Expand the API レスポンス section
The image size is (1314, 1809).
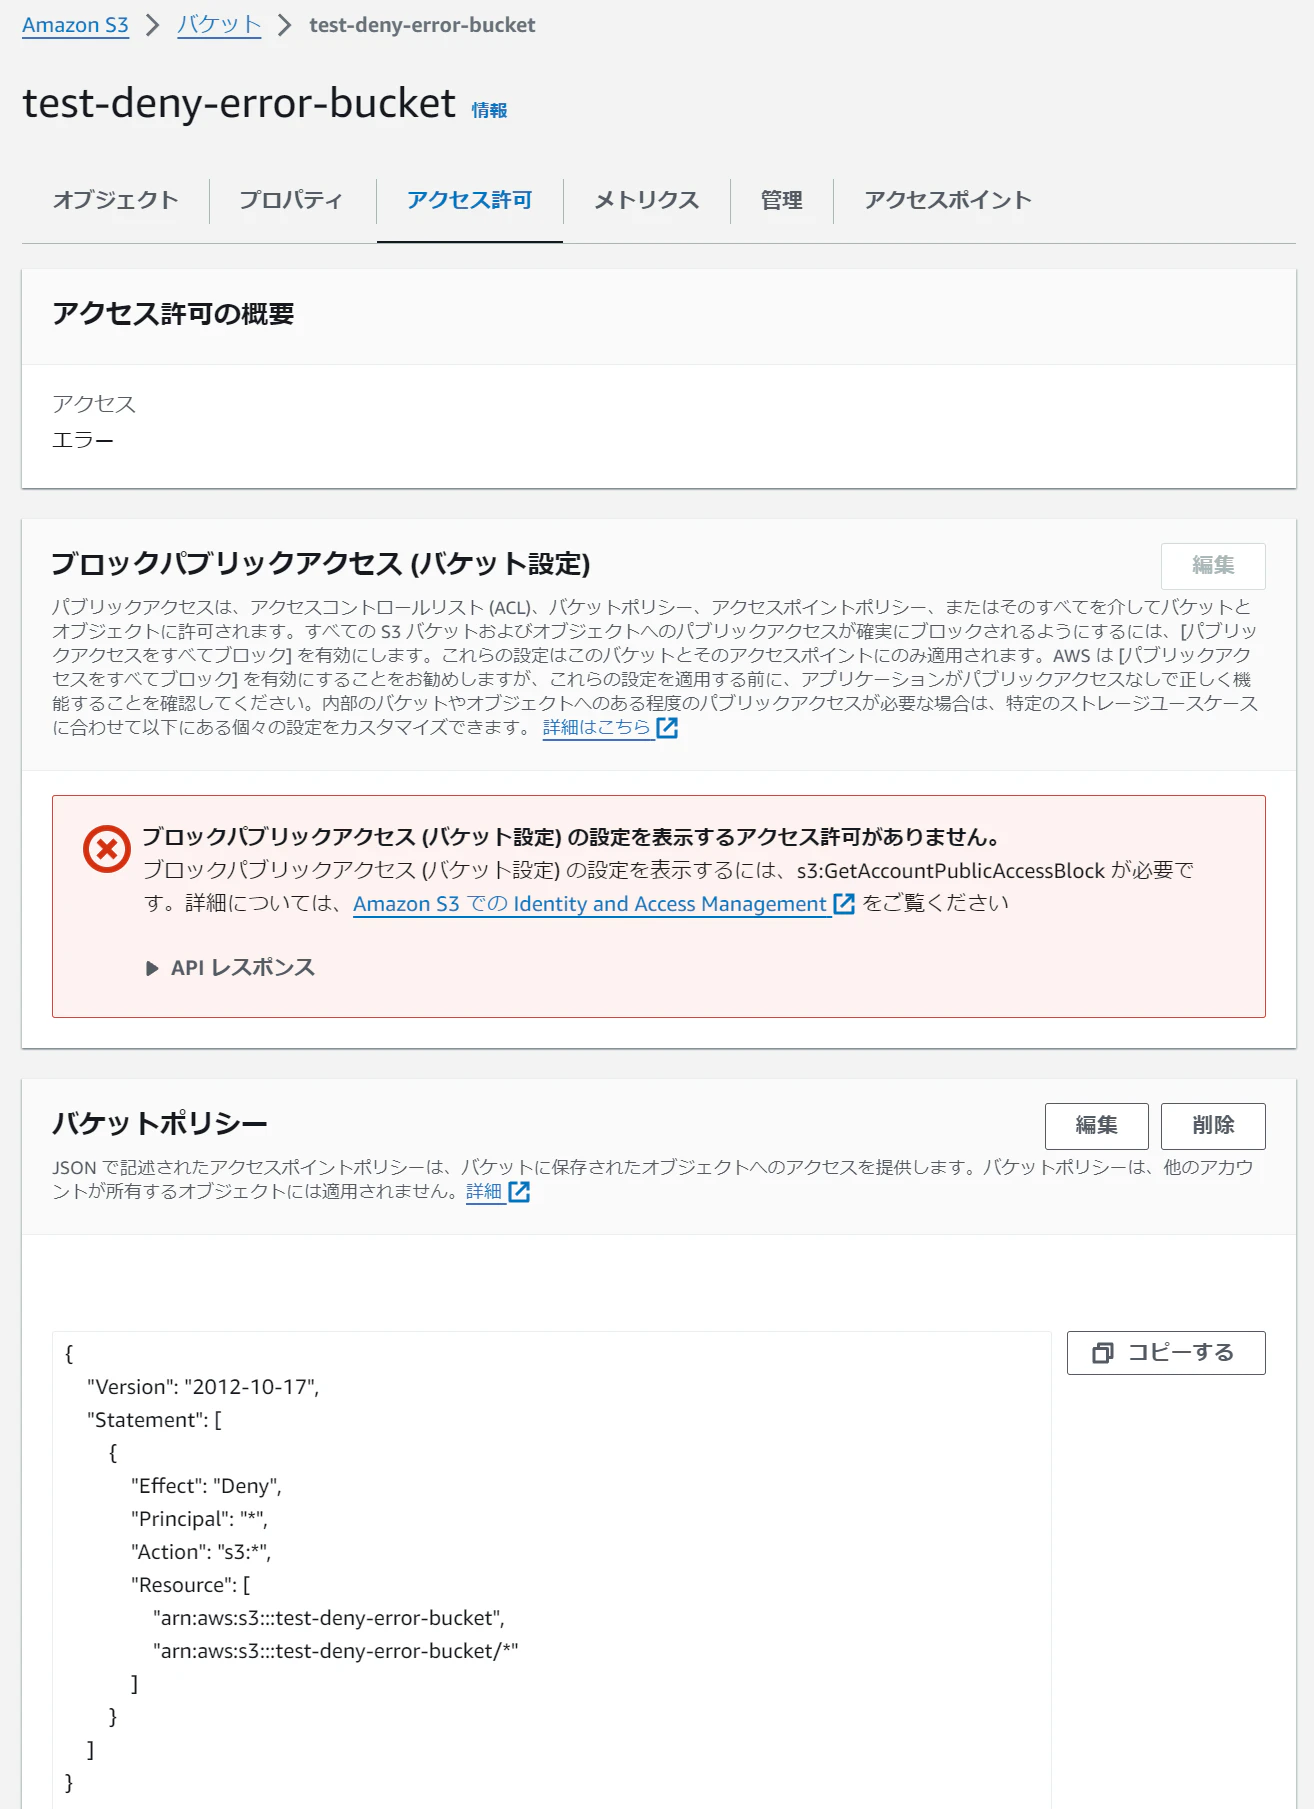pyautogui.click(x=230, y=968)
